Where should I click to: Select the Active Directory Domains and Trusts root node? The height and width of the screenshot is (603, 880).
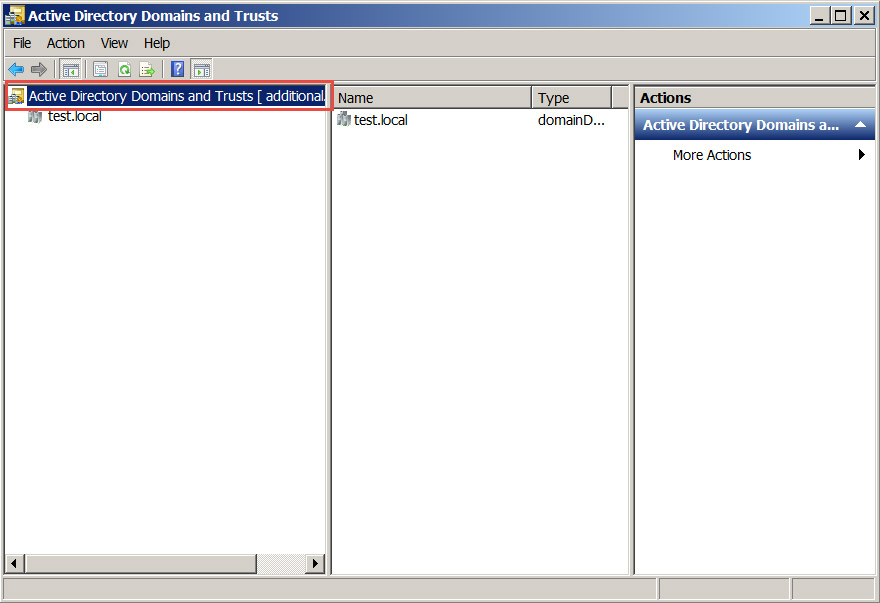175,96
